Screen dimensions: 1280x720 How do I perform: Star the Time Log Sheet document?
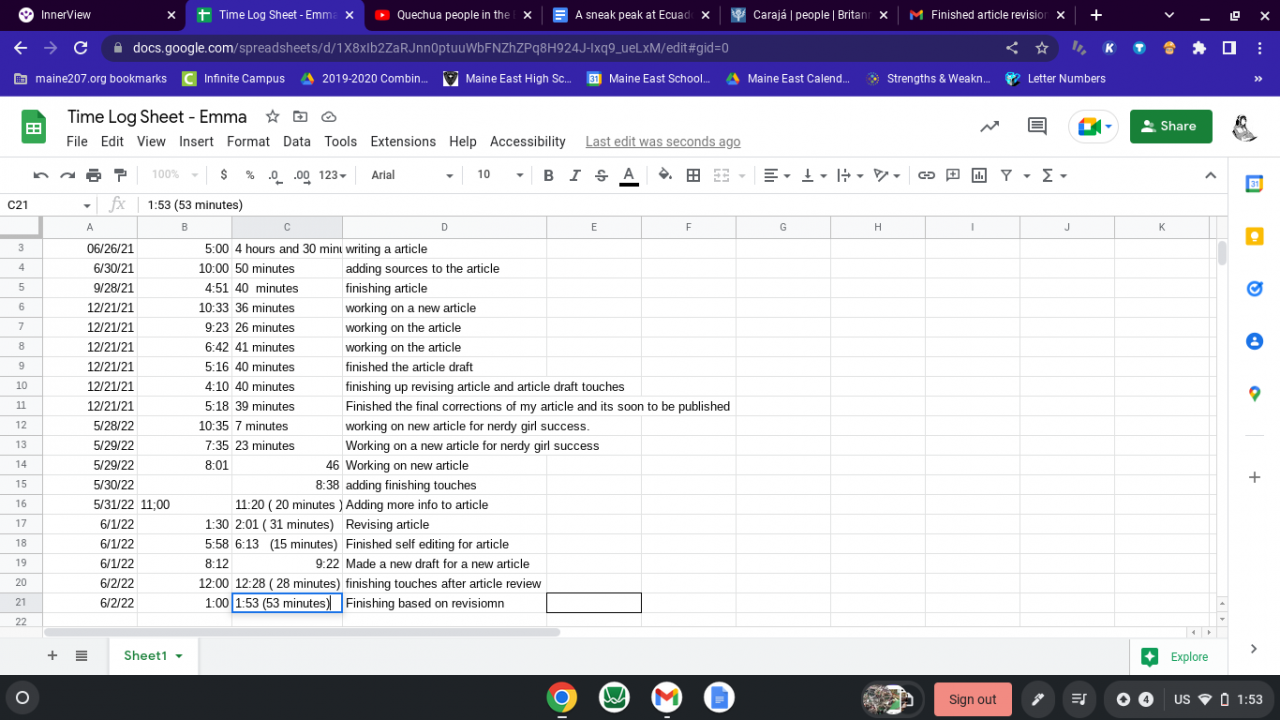click(272, 117)
